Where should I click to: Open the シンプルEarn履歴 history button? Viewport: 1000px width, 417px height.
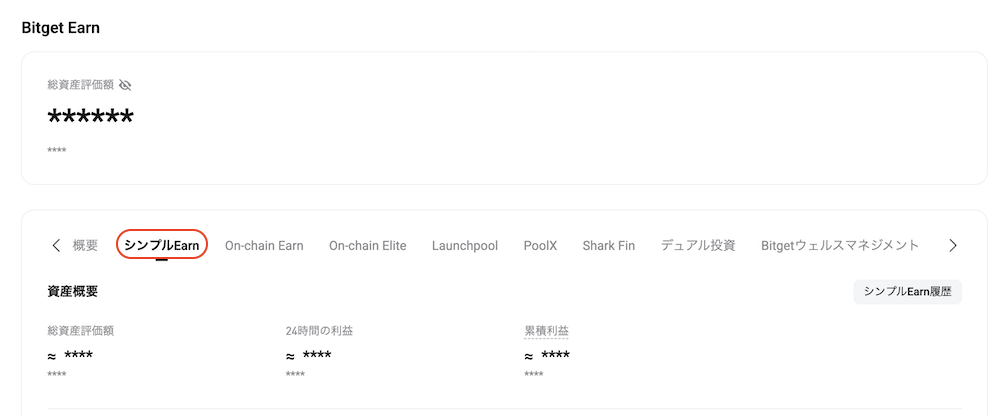point(907,292)
